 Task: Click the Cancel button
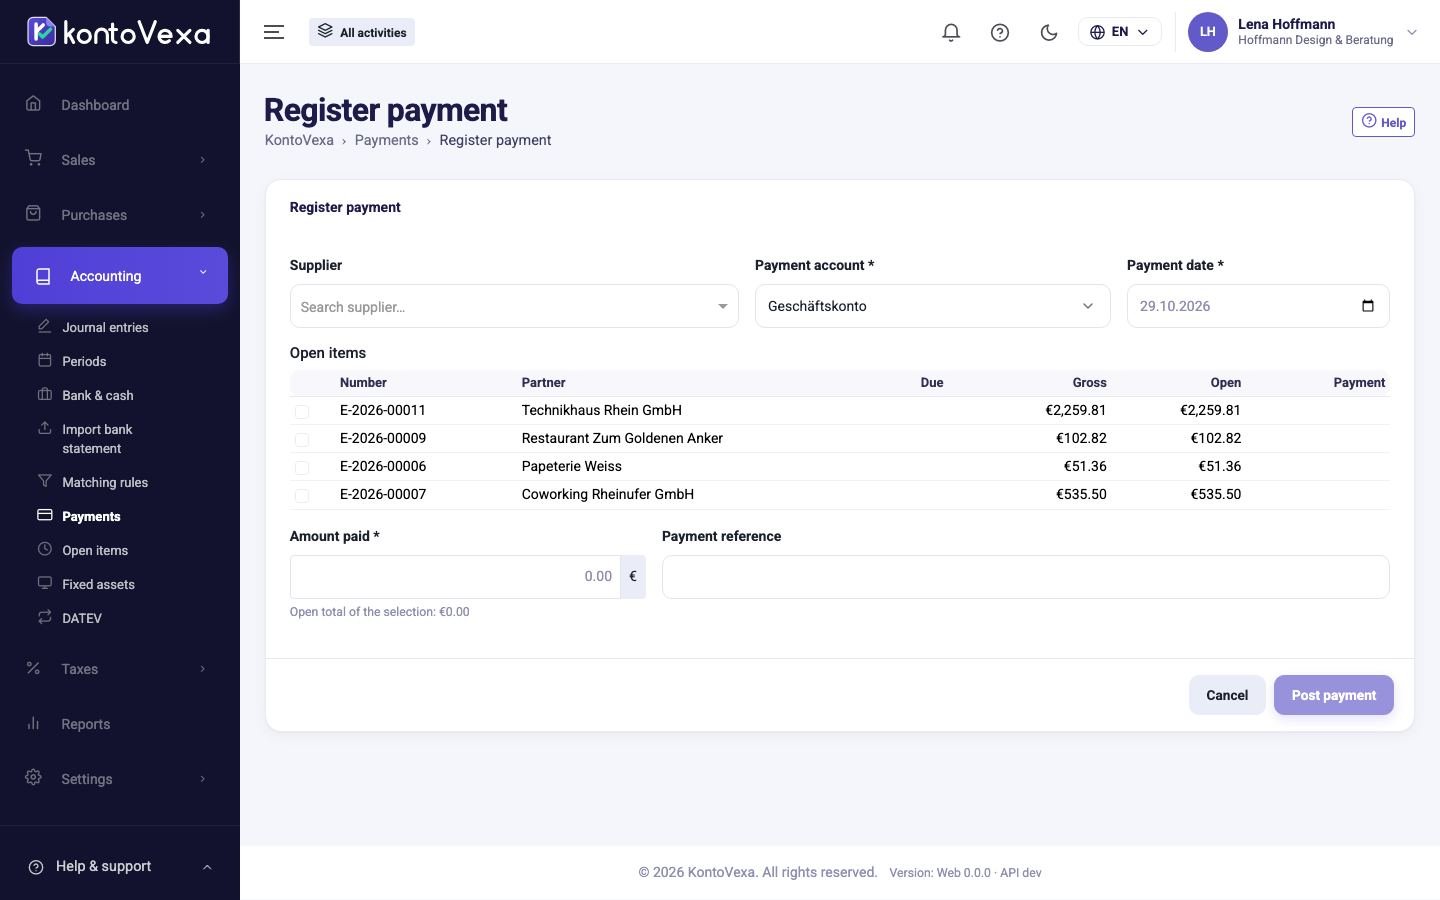[x=1227, y=695]
